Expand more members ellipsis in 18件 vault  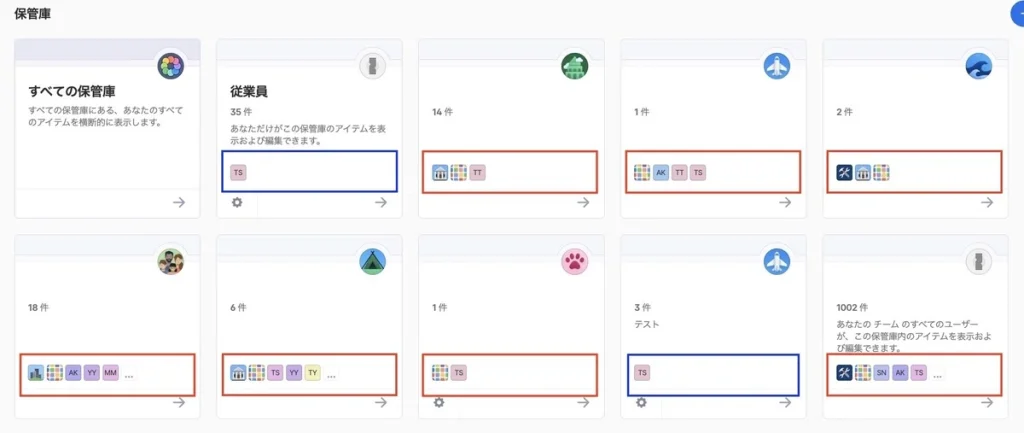tap(129, 374)
